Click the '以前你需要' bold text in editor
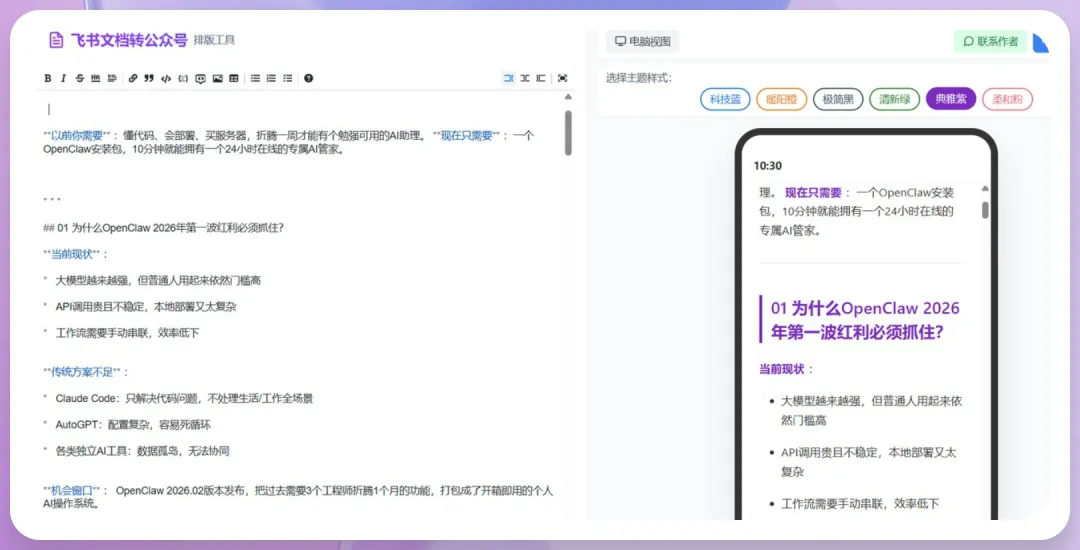 [76, 136]
